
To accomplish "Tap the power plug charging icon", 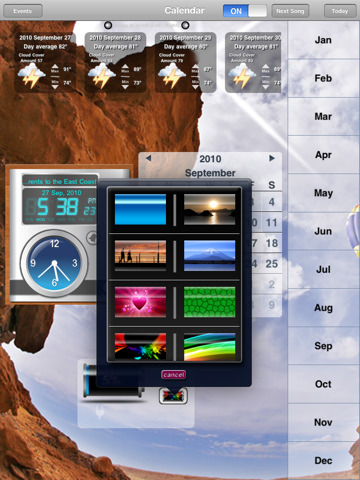I will pos(99,413).
